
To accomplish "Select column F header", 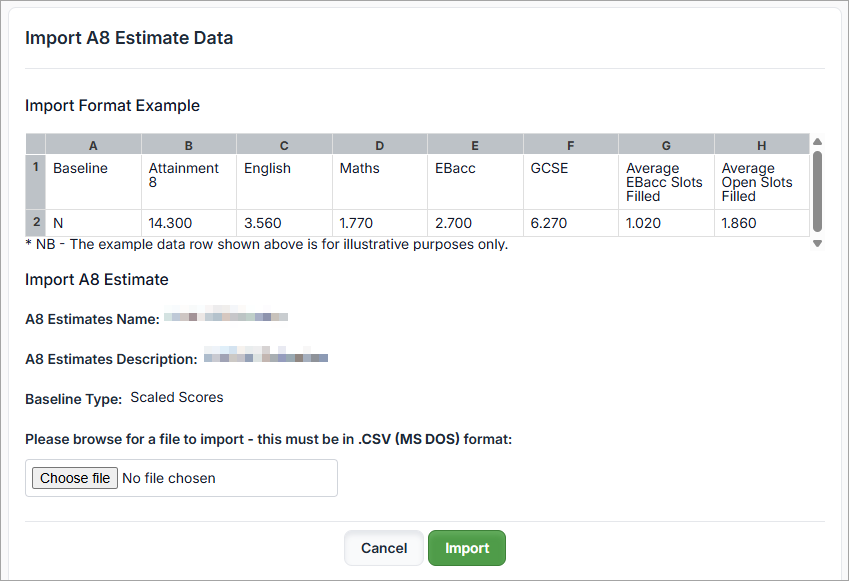I will [x=570, y=145].
